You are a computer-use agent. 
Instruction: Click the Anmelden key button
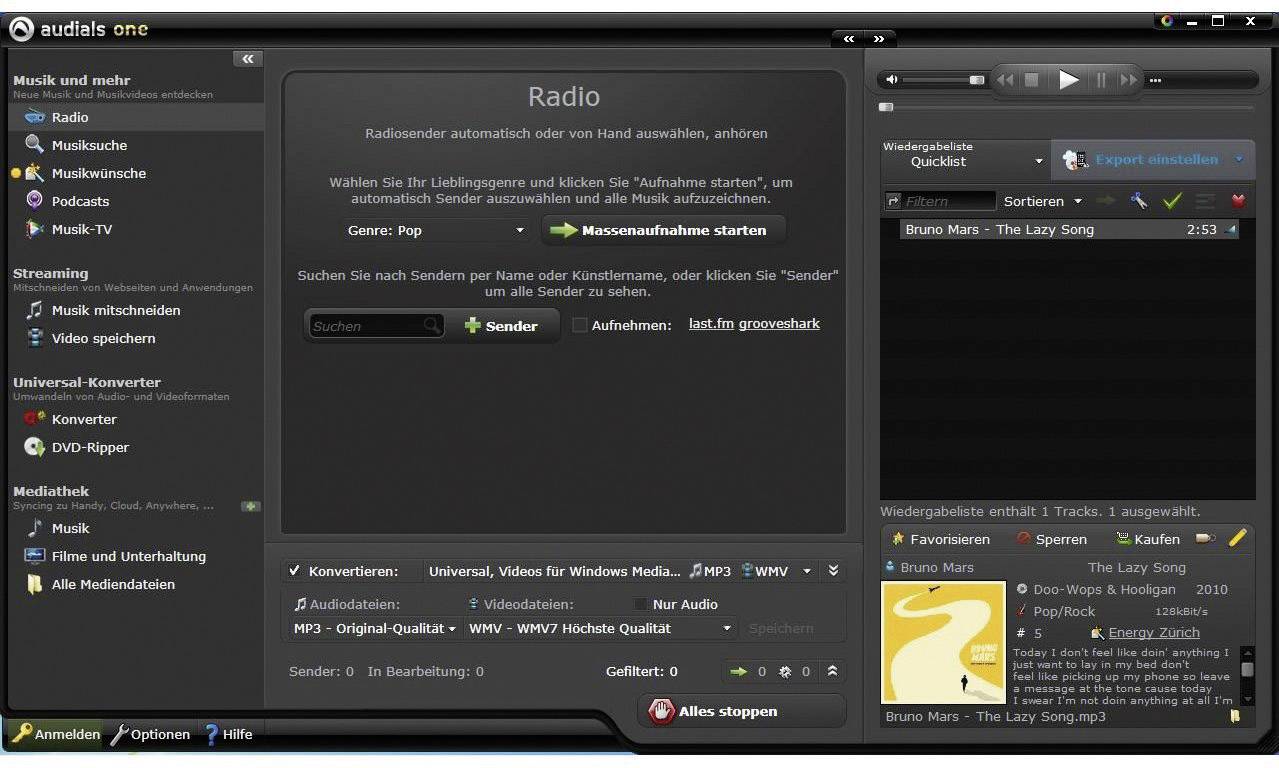(x=56, y=734)
